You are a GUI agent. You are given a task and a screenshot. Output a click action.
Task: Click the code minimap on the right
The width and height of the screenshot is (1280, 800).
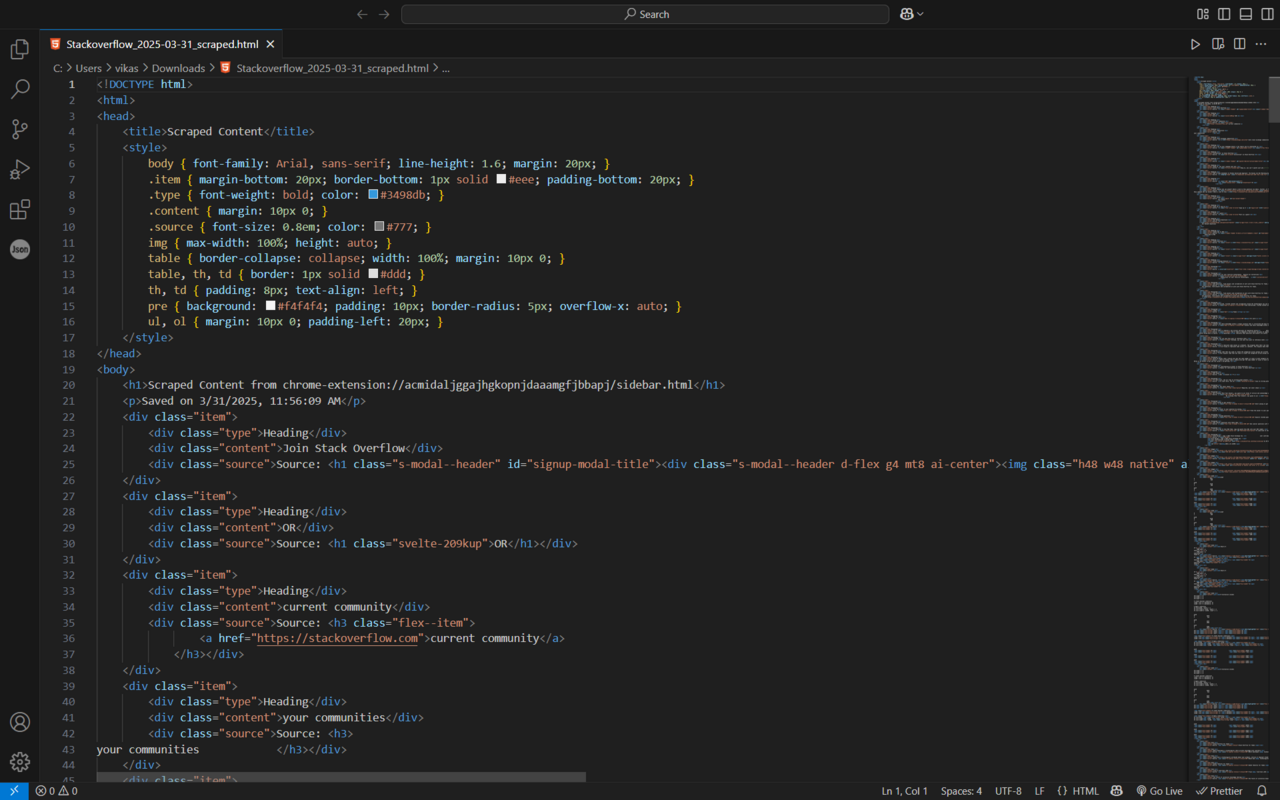point(1230,430)
